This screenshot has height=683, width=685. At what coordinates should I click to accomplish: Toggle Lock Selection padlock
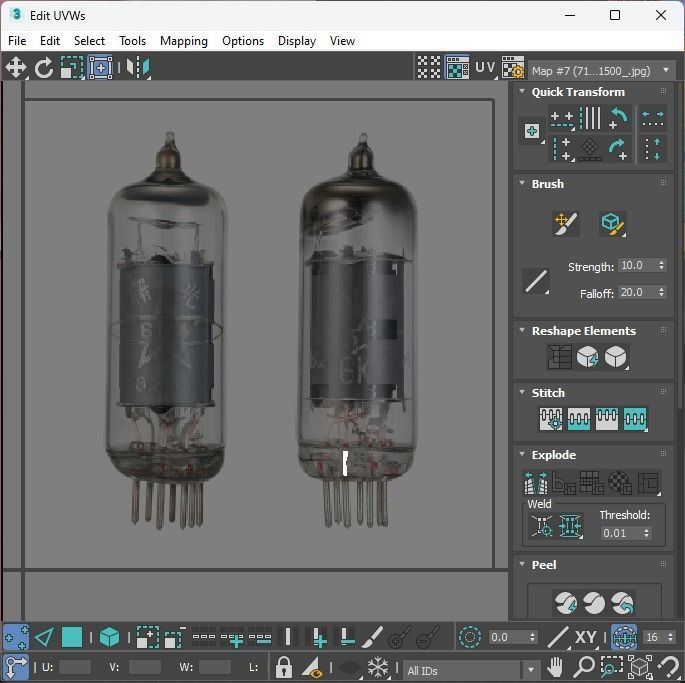(x=284, y=667)
